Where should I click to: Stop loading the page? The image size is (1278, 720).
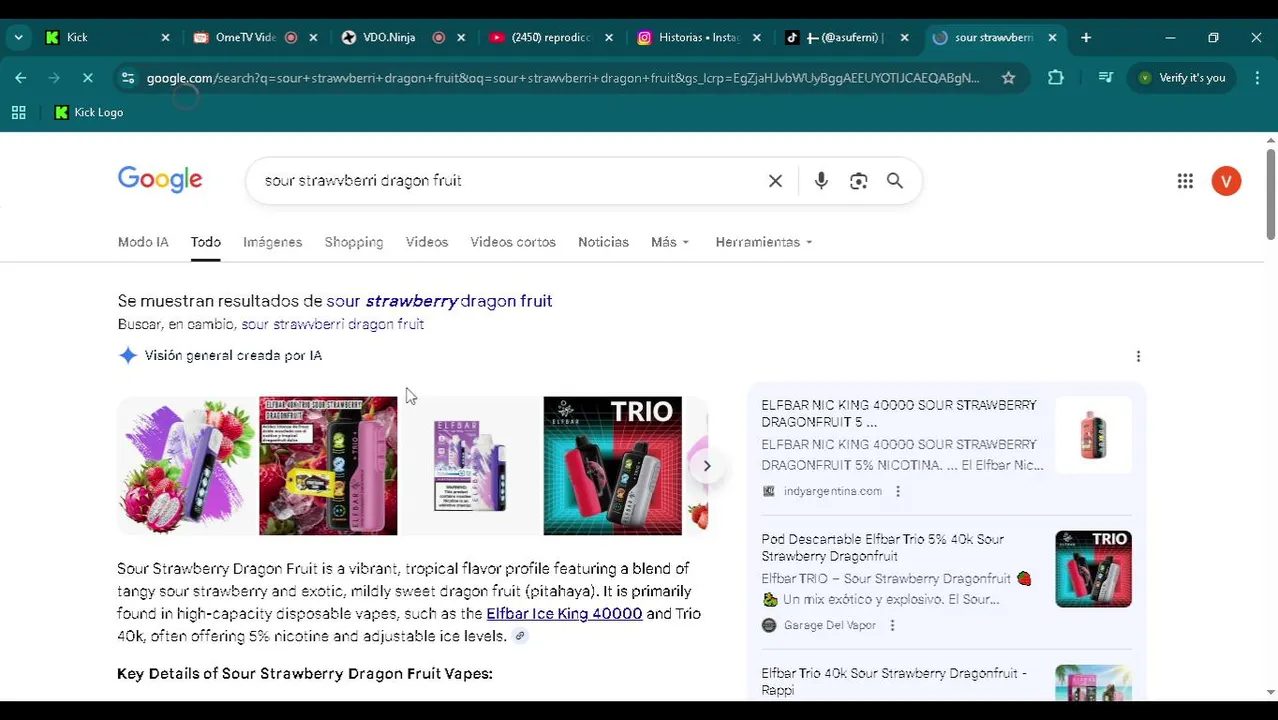point(87,78)
